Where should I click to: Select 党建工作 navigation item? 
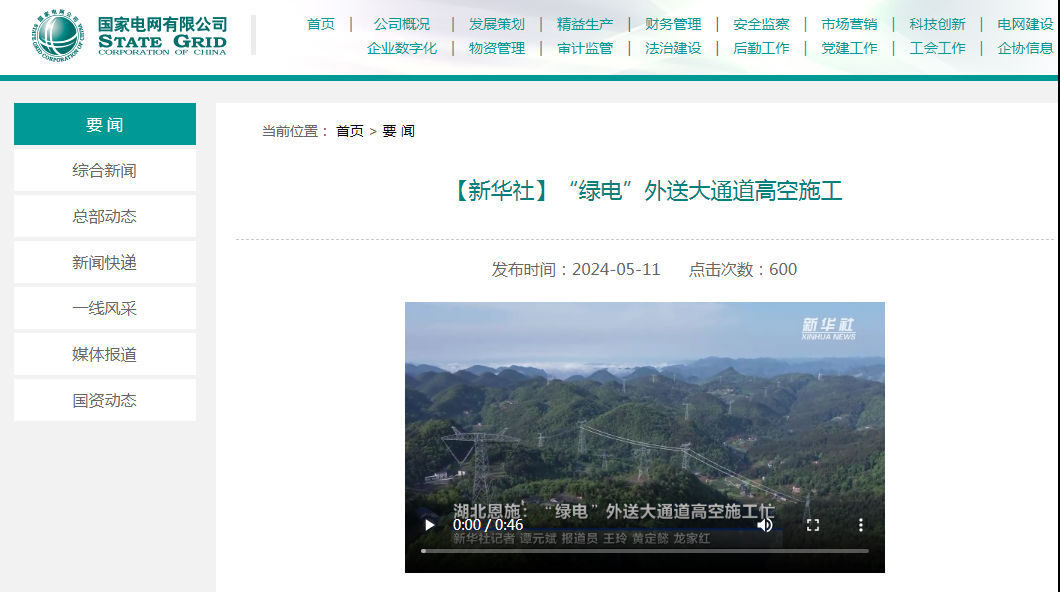pos(849,48)
